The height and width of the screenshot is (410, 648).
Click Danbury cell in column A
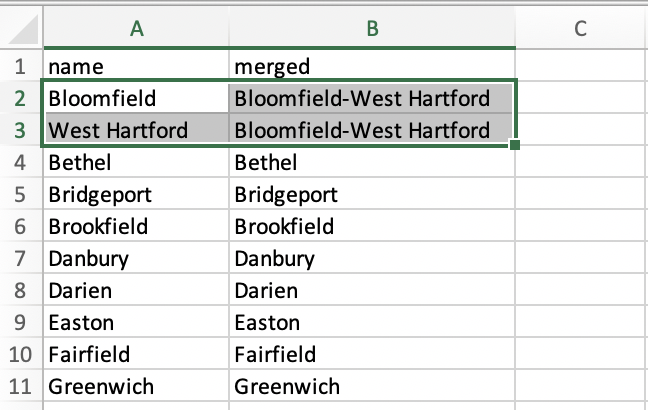point(136,258)
